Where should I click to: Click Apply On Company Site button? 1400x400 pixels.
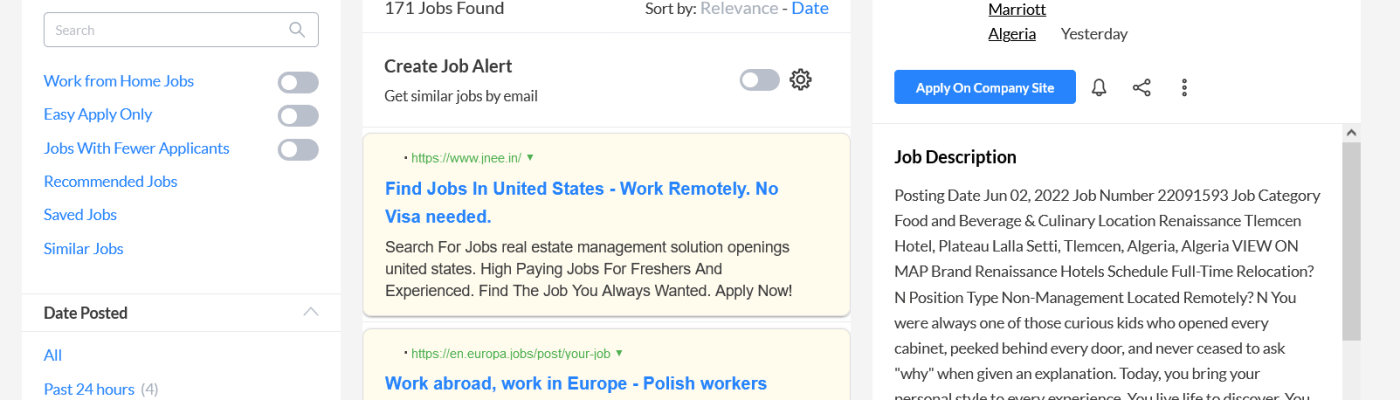coord(984,88)
